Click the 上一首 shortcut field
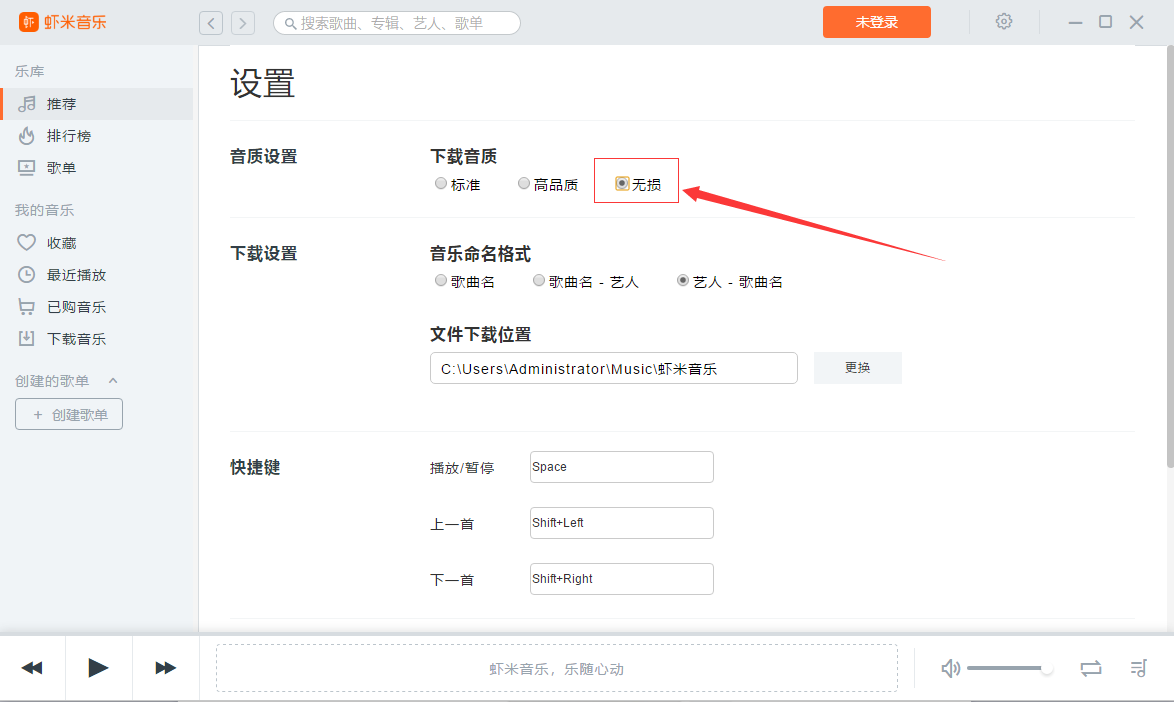The image size is (1174, 702). (621, 523)
